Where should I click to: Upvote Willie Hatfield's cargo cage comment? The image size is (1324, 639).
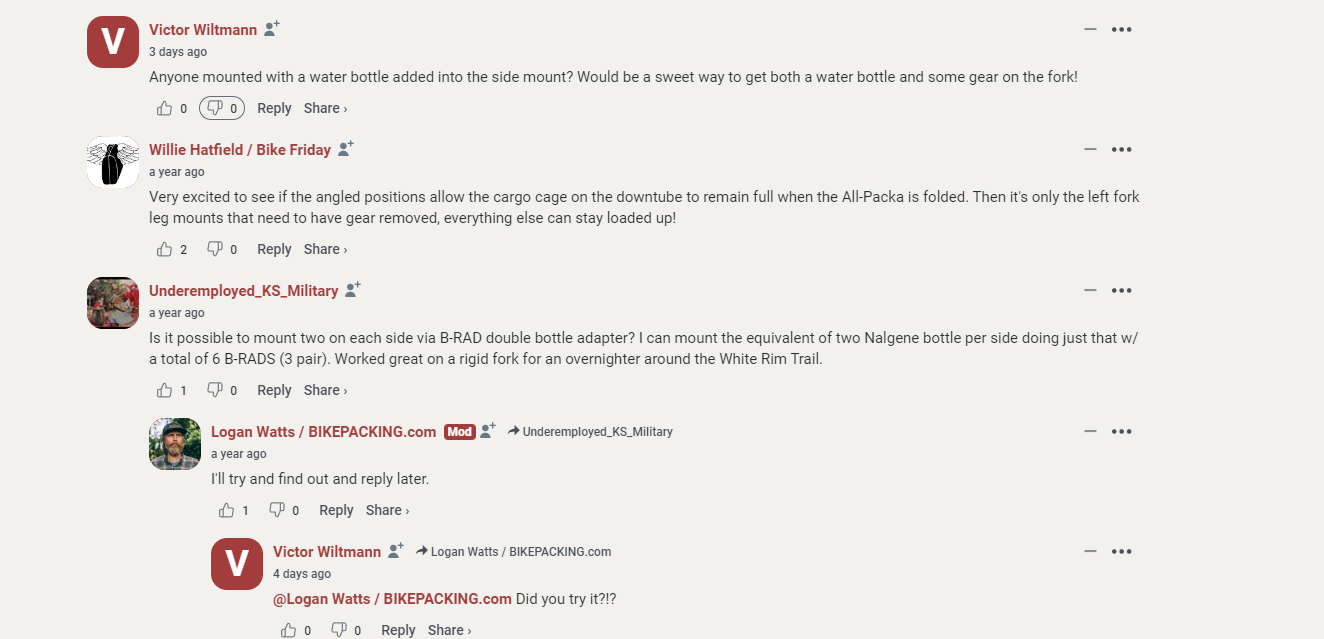pyautogui.click(x=165, y=249)
